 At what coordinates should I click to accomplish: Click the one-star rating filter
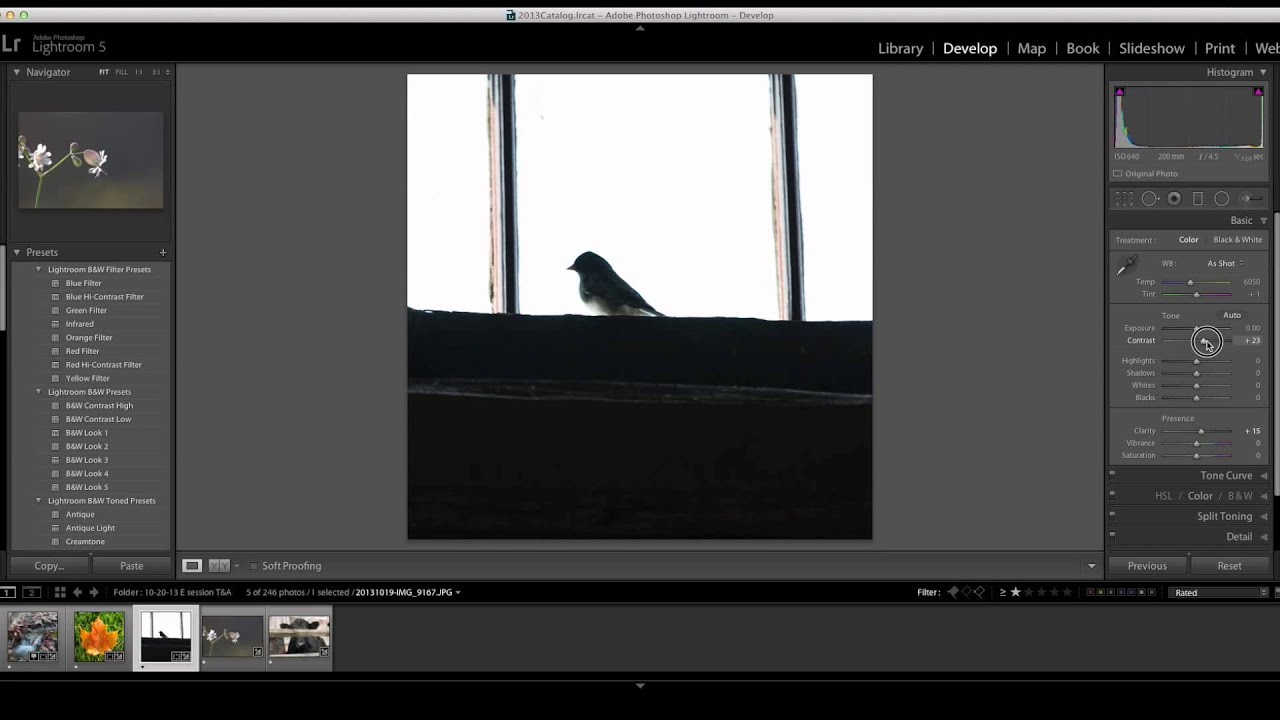[1016, 592]
